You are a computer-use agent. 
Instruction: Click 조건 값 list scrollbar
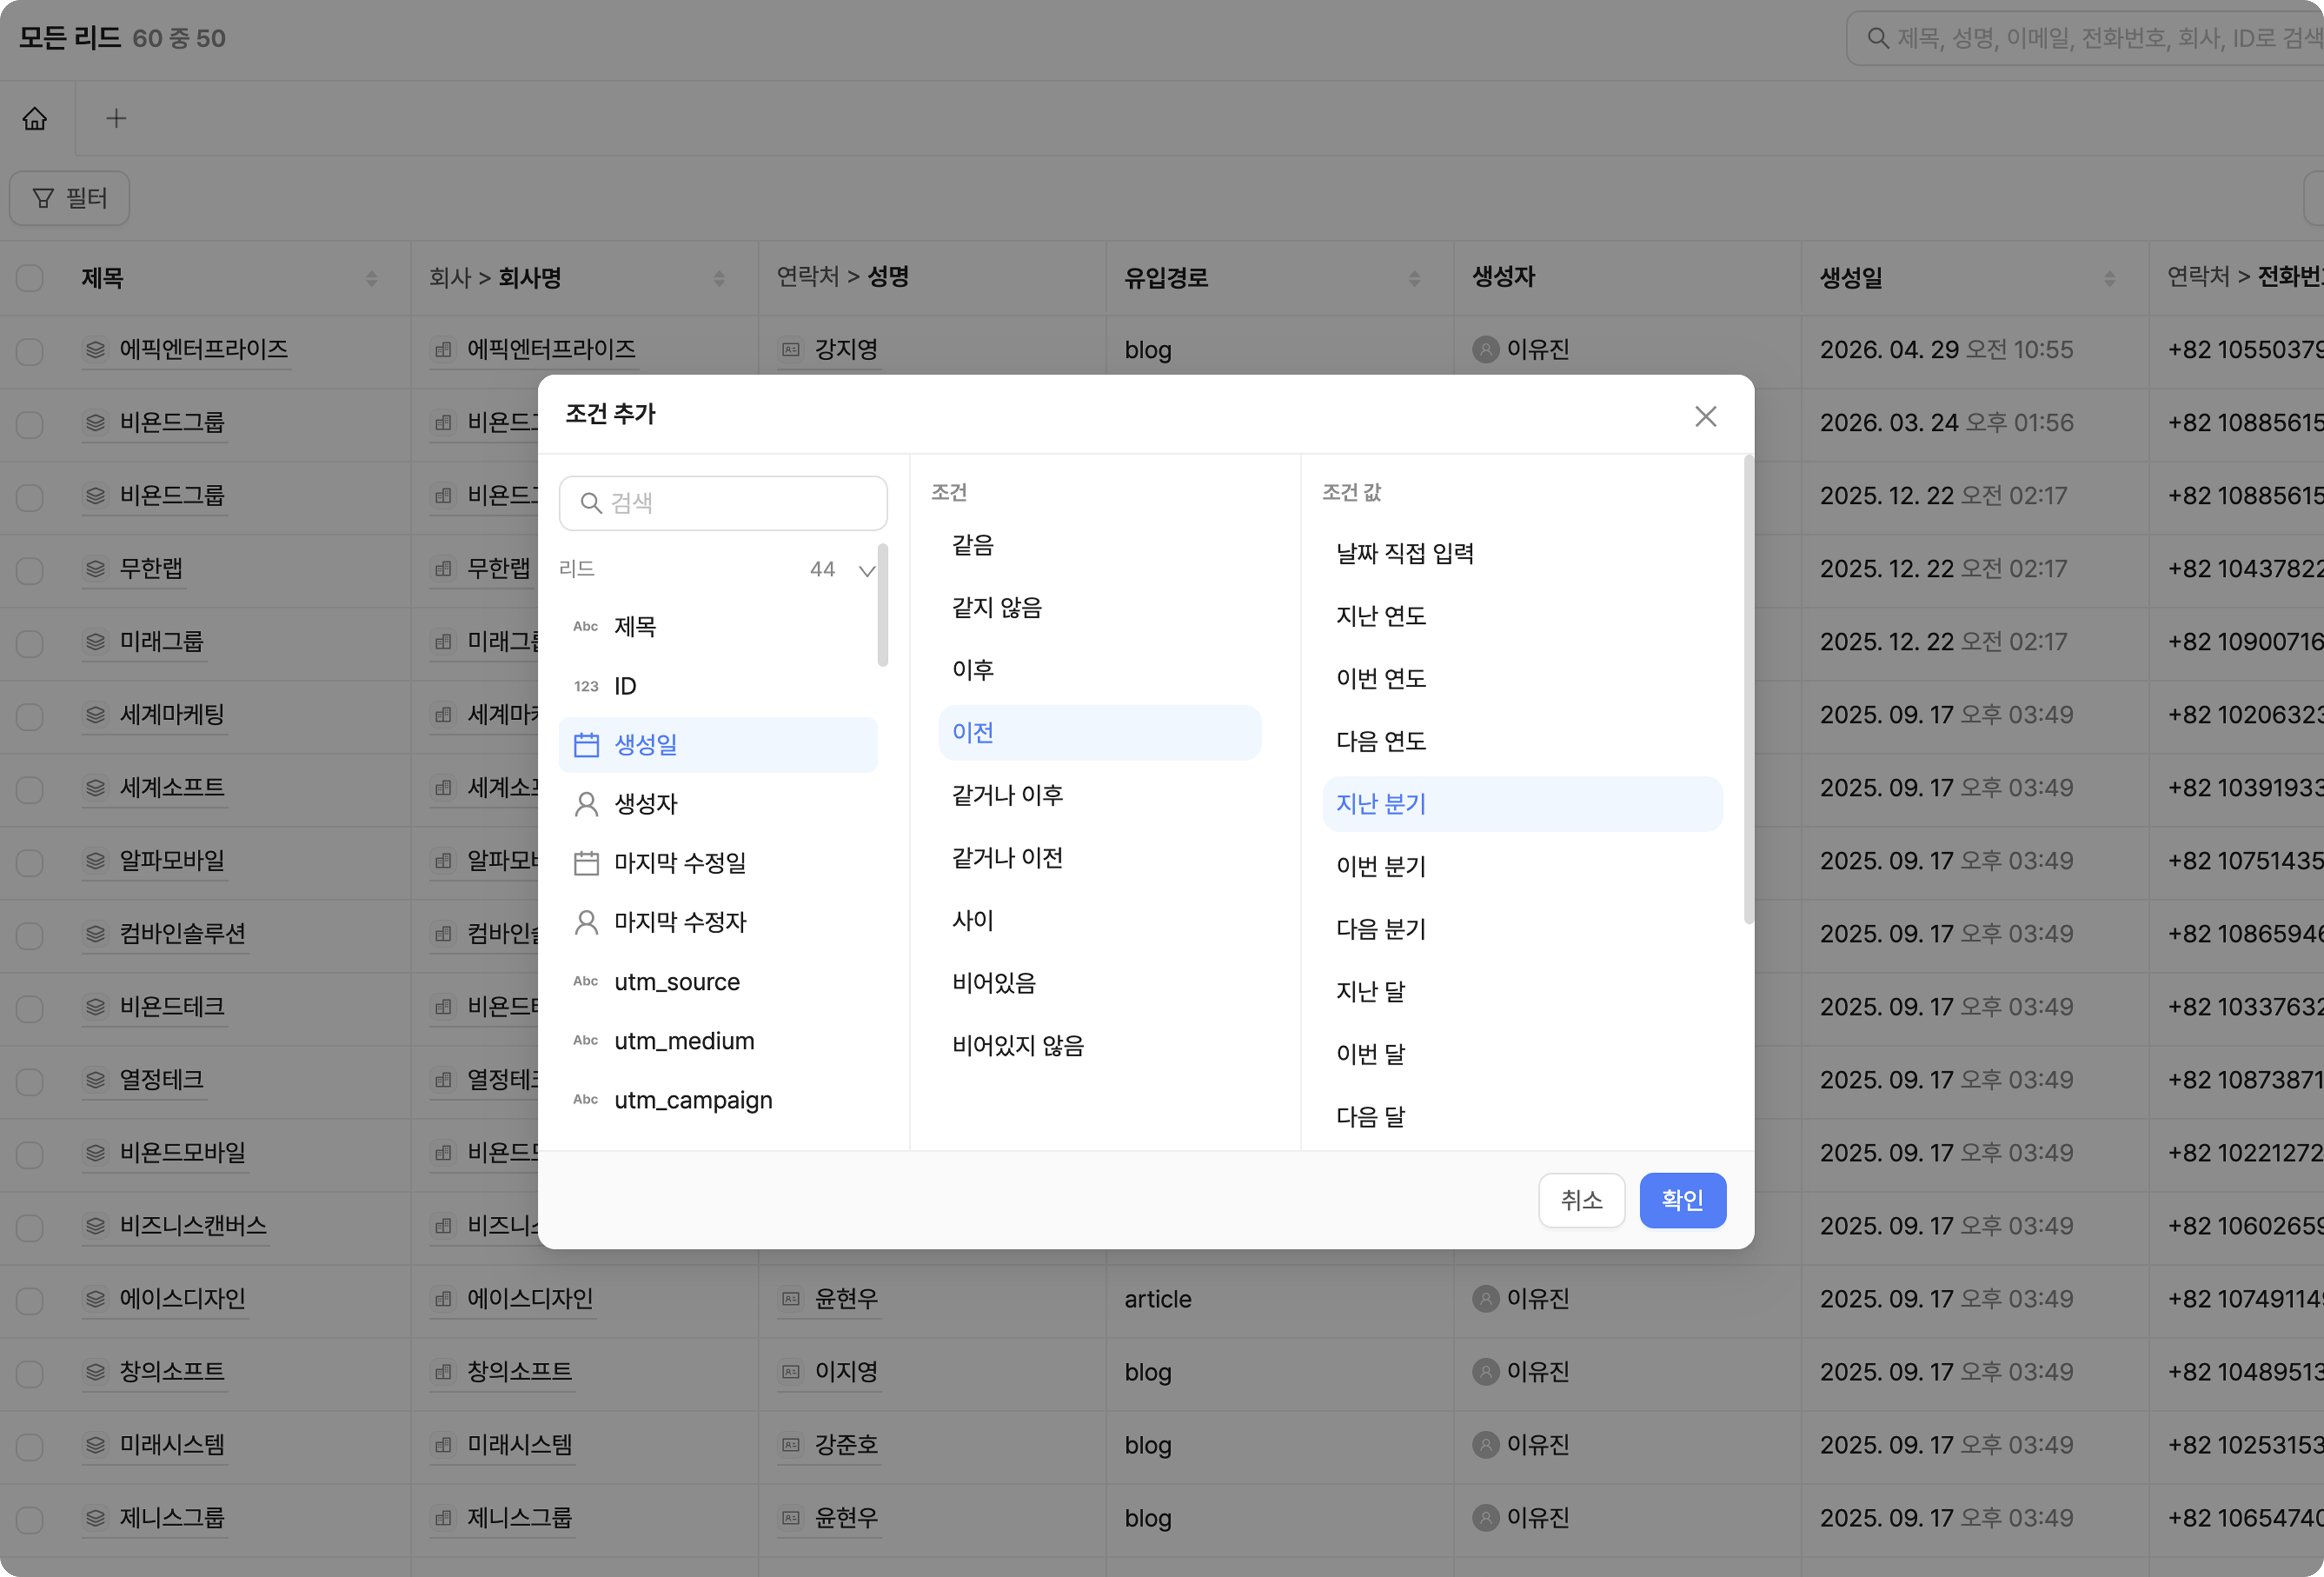pos(1748,690)
